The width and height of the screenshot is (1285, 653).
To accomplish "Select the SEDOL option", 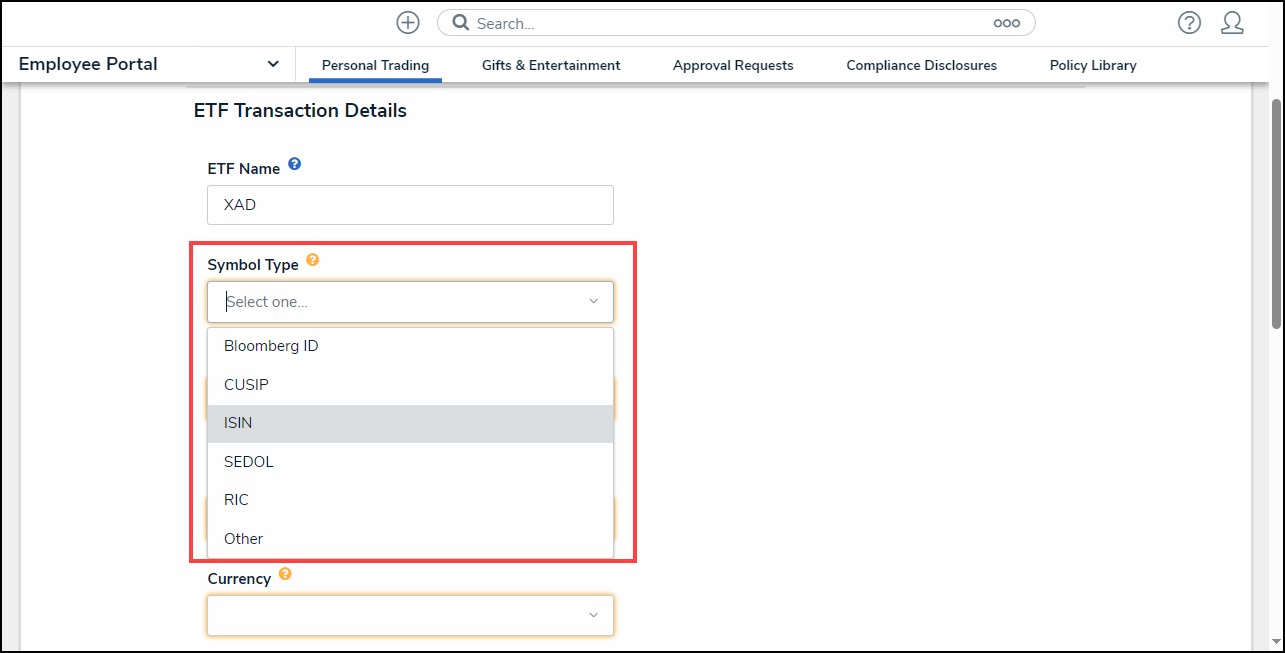I will [249, 462].
